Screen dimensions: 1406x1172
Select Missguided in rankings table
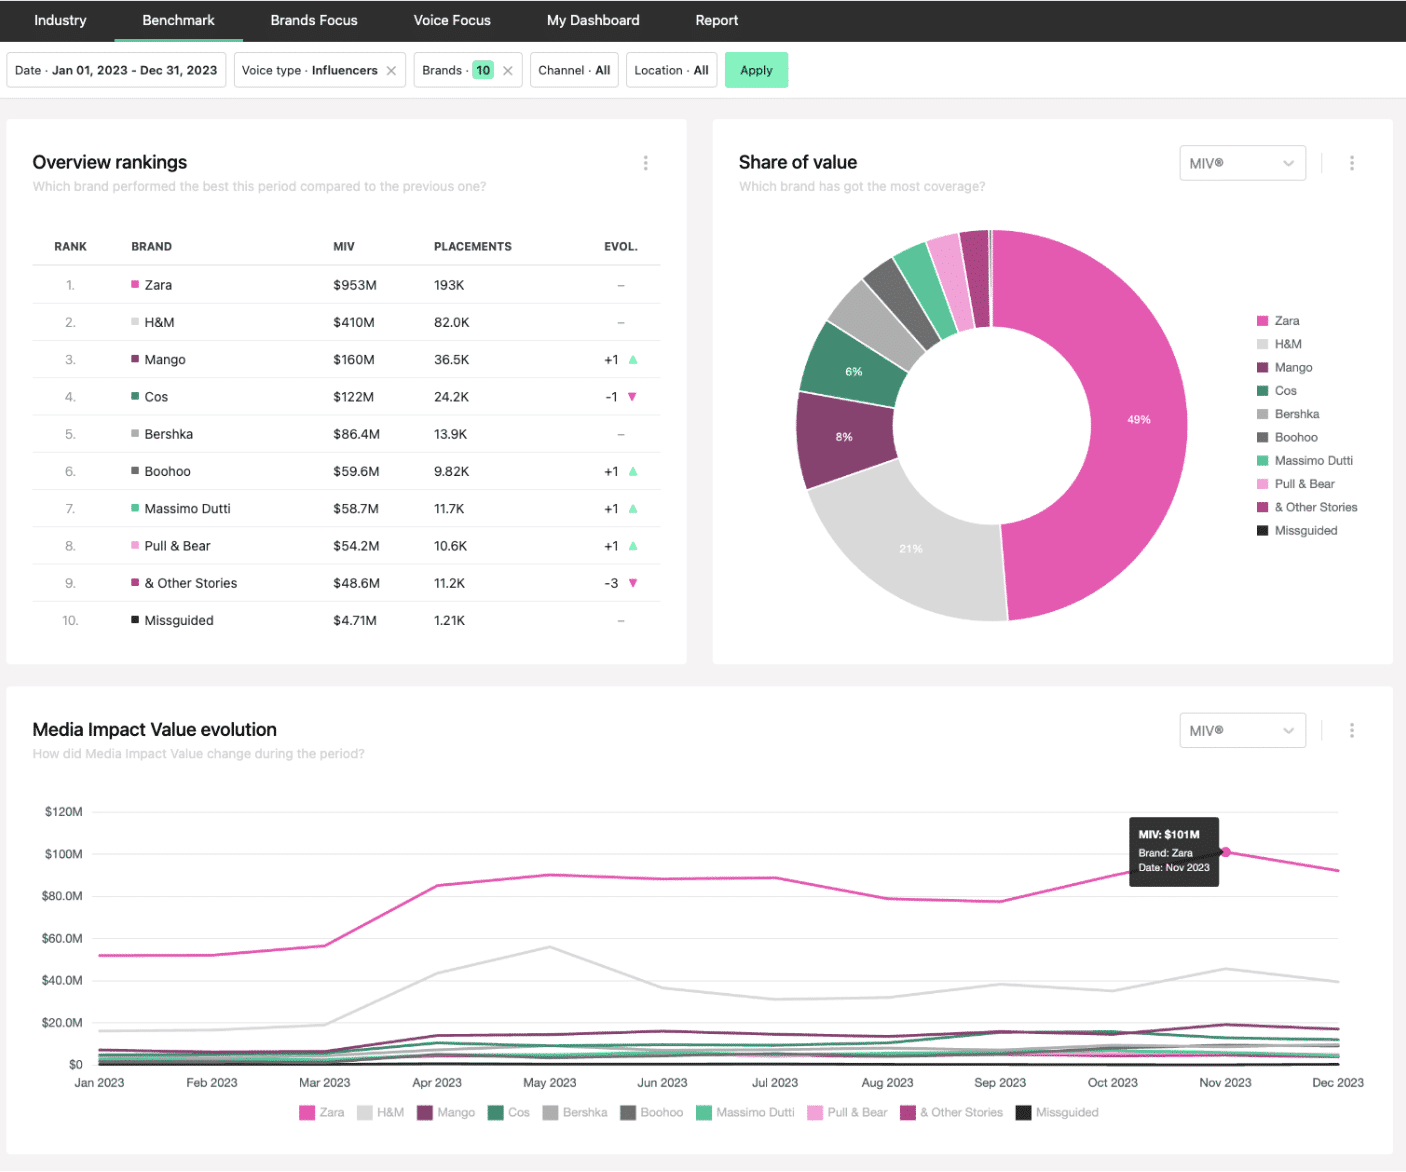click(x=346, y=620)
